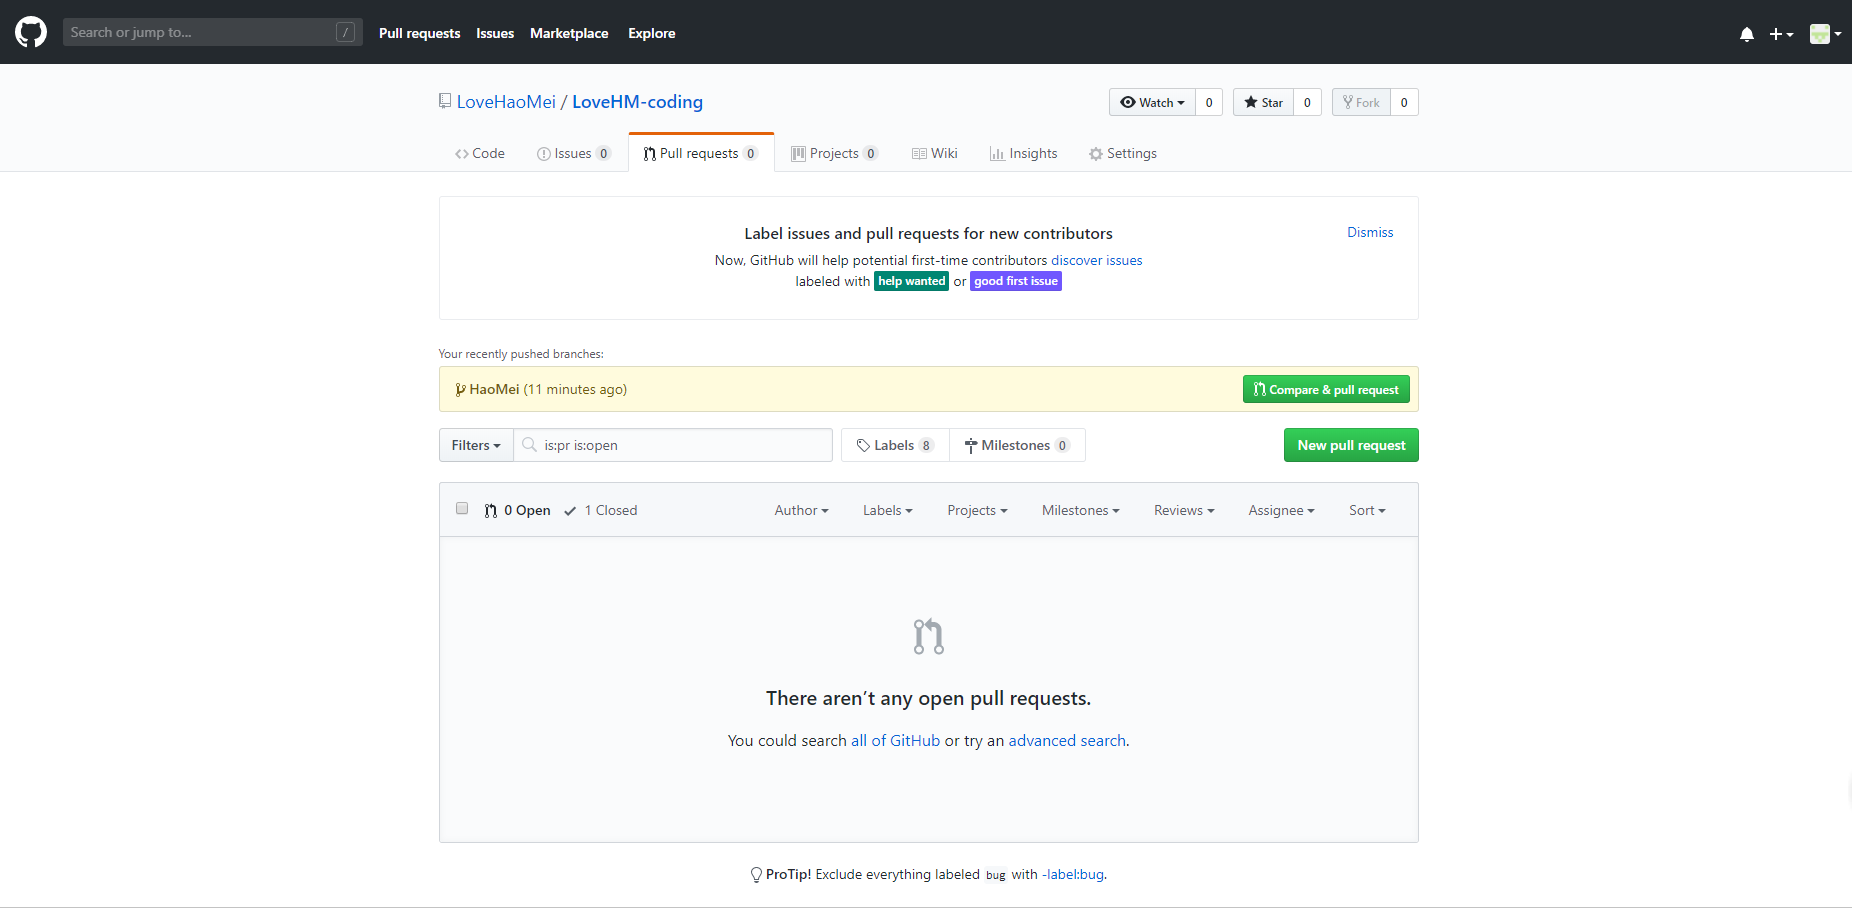1852x909 pixels.
Task: Click the GitHub Octocat logo
Action: coord(31,32)
